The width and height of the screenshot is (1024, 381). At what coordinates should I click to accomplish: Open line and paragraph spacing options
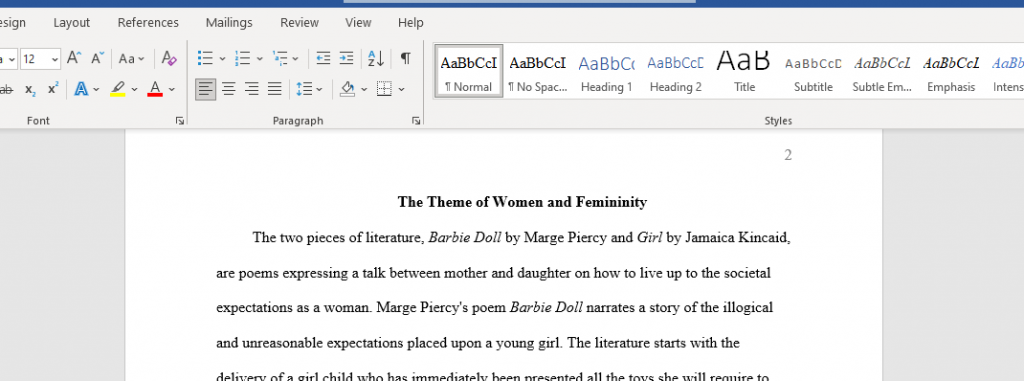304,89
